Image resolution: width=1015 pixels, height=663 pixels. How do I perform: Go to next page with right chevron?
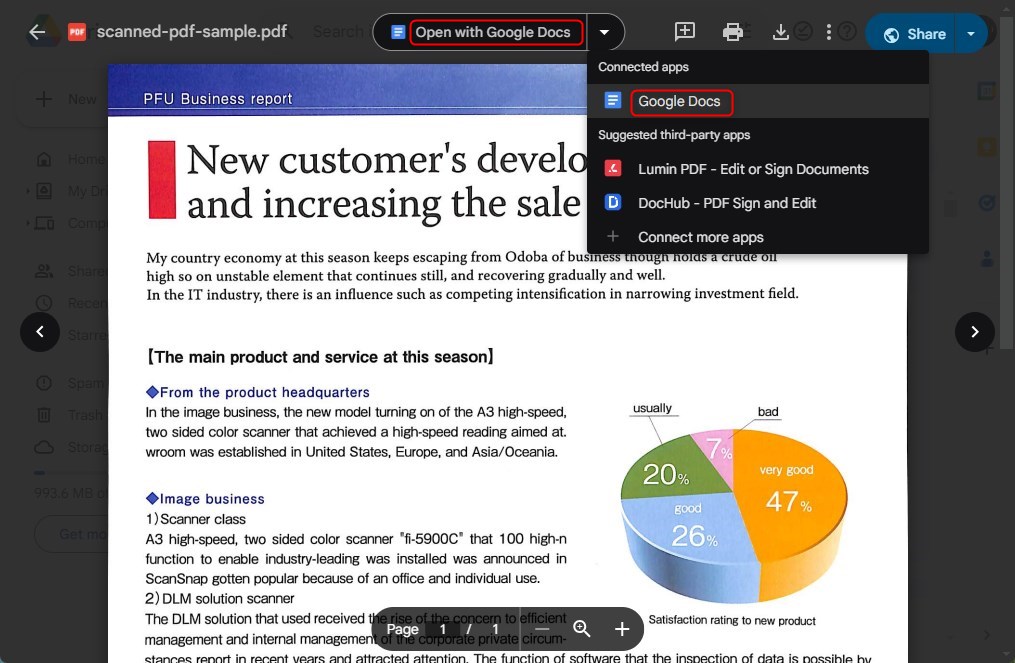975,331
